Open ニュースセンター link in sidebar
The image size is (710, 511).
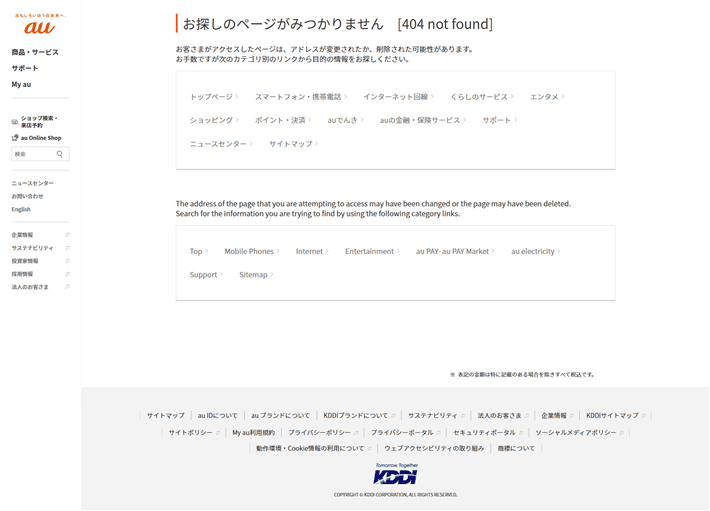(x=33, y=183)
